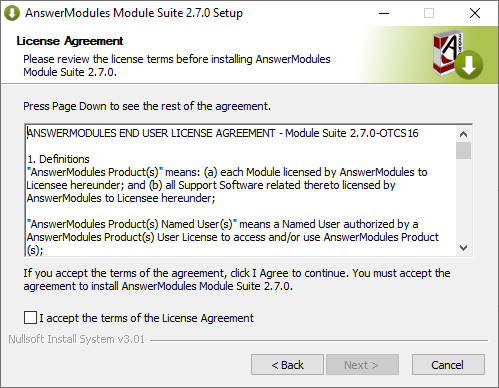Screen dimensions: 499x388
Task: Click the AnswerModules red product box logo
Action: [448, 52]
